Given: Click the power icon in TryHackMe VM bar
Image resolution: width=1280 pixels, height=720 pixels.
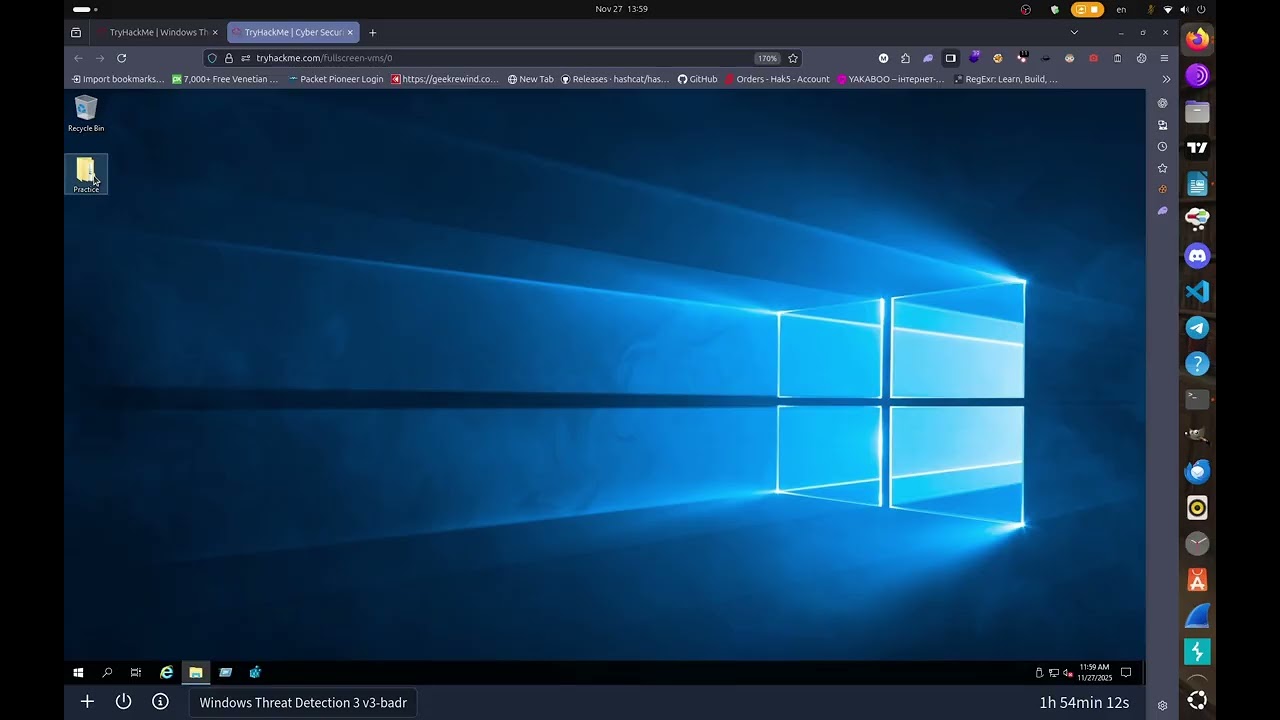Looking at the screenshot, I should [x=123, y=702].
